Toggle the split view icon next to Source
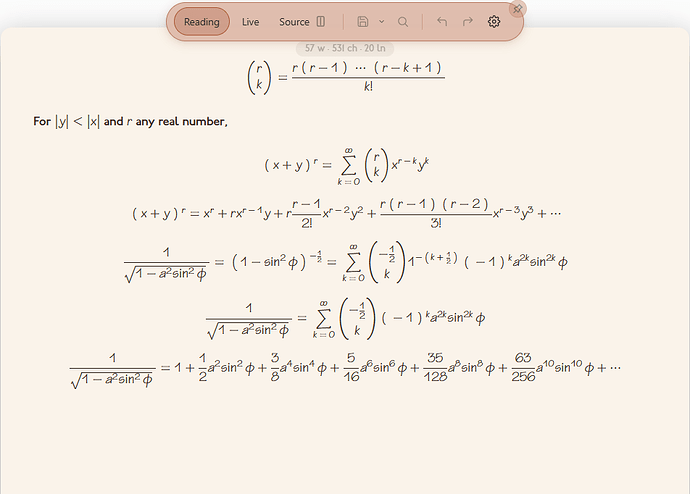Image resolution: width=690 pixels, height=494 pixels. (321, 22)
